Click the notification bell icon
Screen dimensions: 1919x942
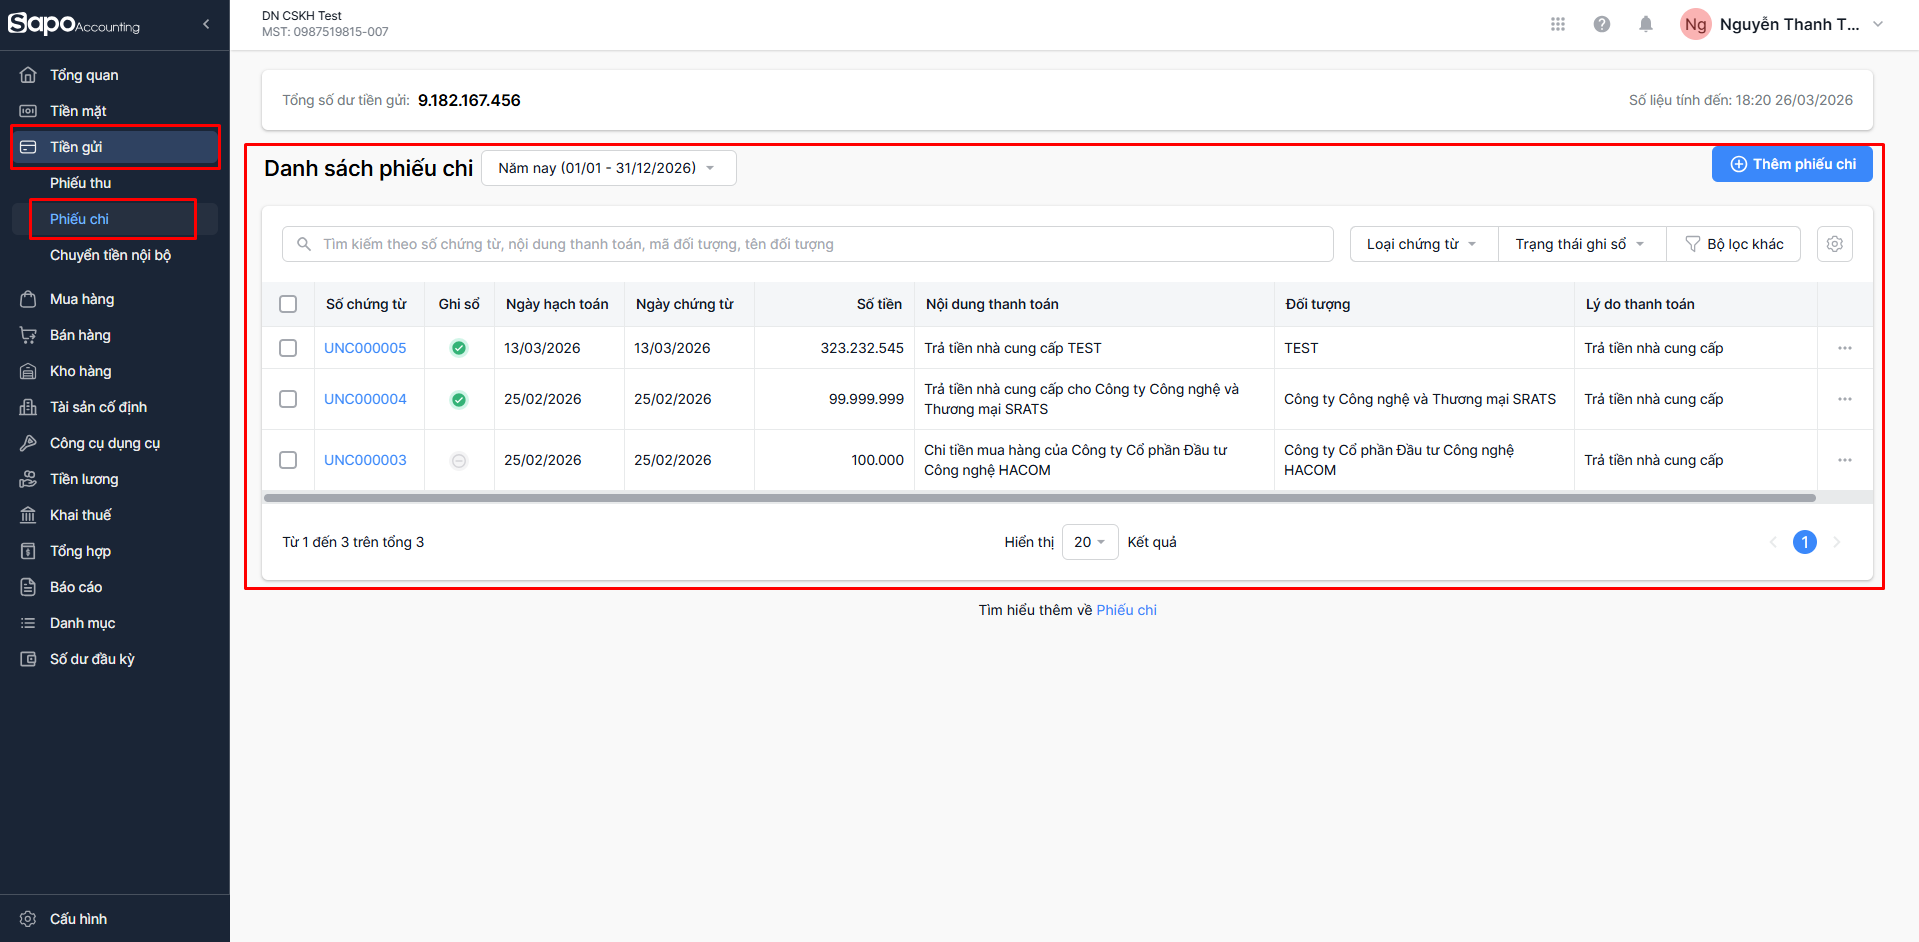pos(1646,24)
